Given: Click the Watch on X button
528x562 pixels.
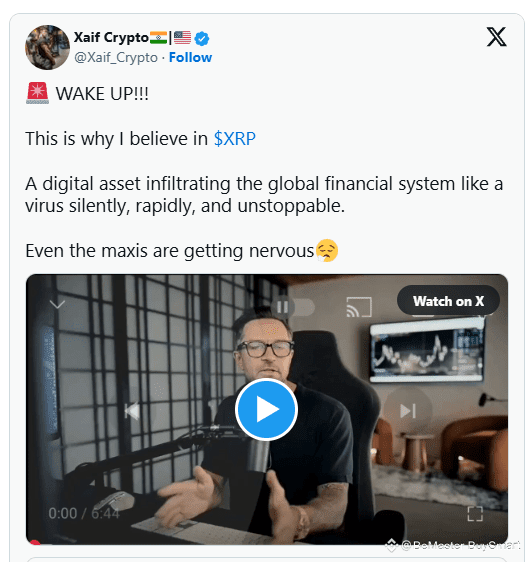Looking at the screenshot, I should (448, 301).
